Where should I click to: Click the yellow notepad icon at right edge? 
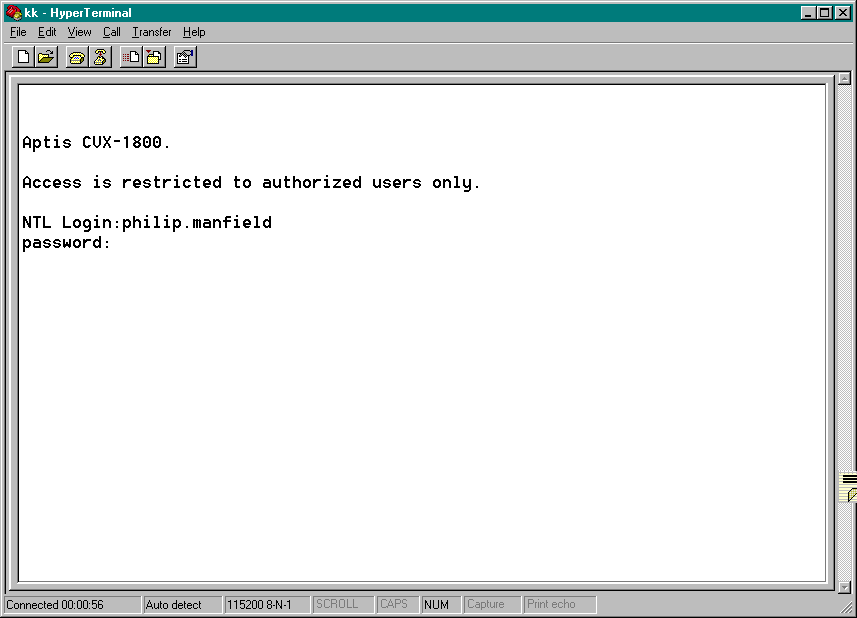tap(849, 487)
